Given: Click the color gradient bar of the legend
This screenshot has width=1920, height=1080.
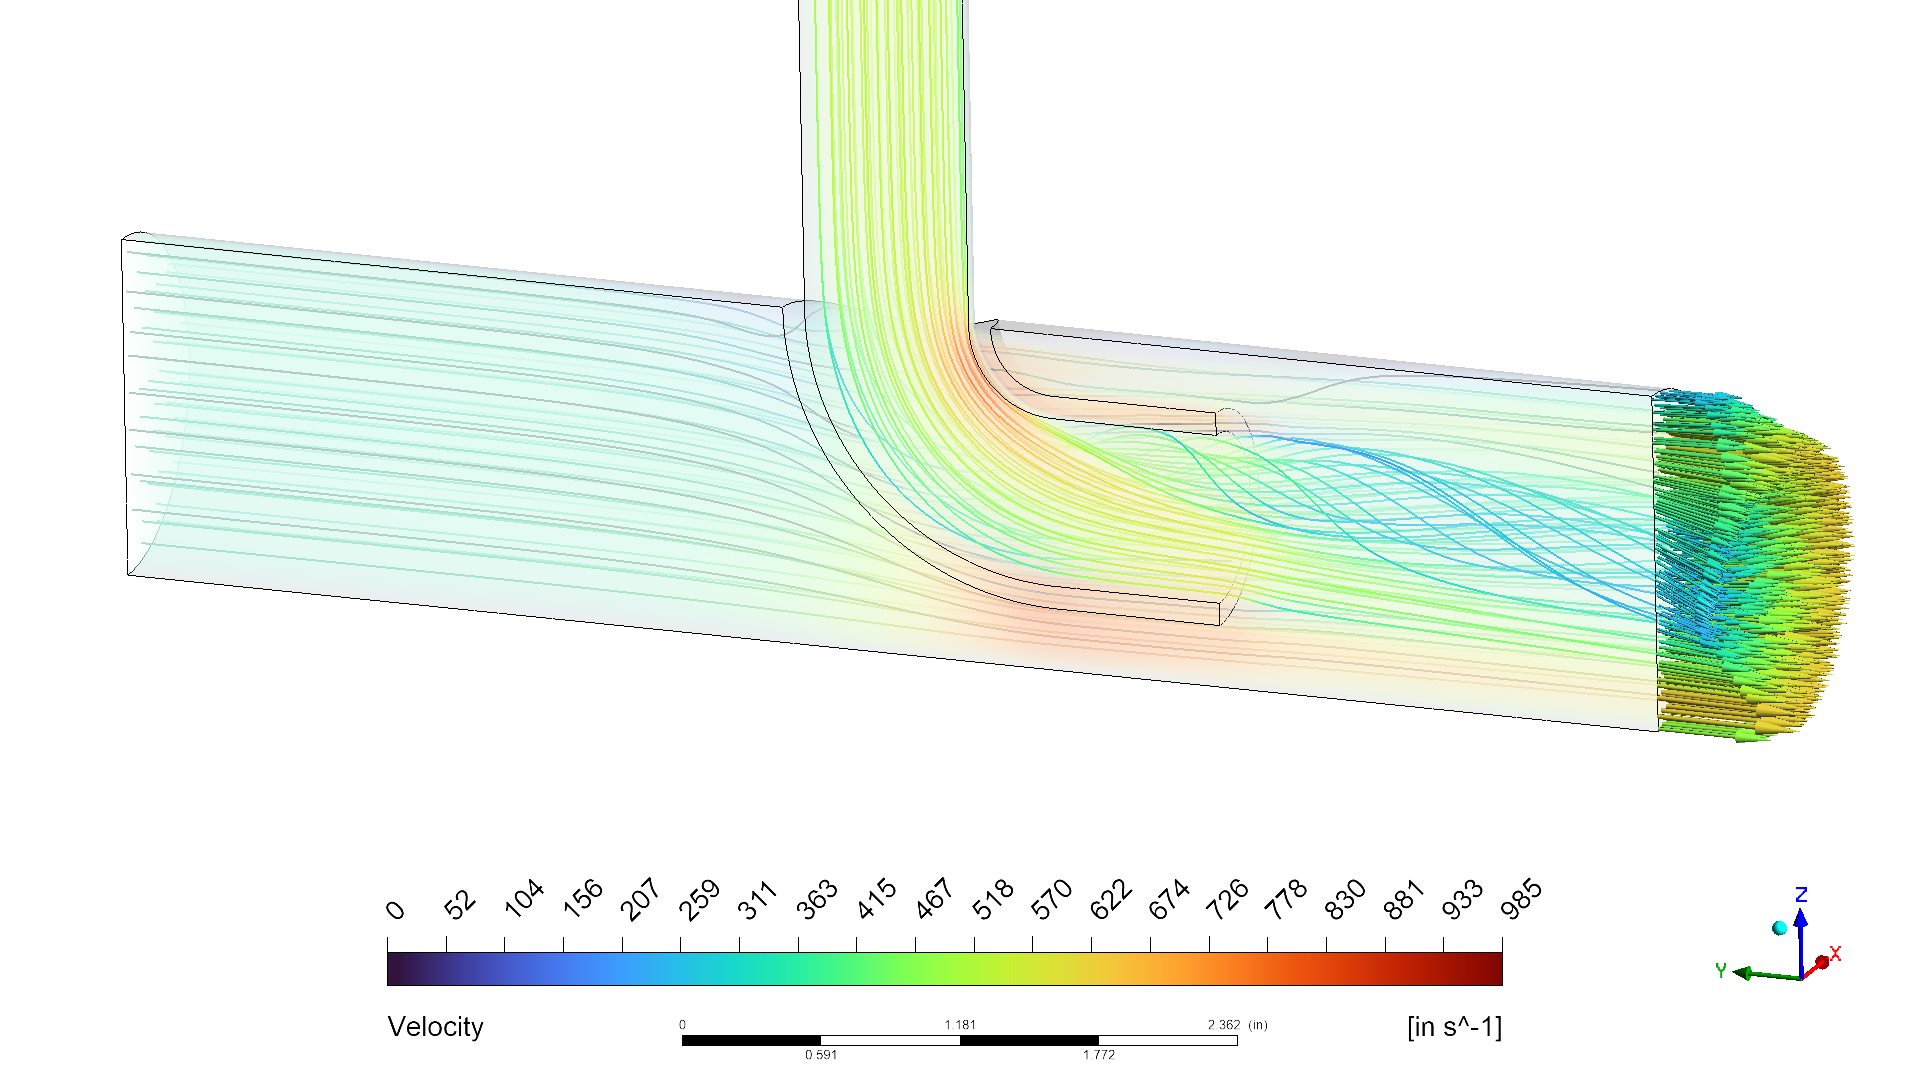Looking at the screenshot, I should [950, 968].
